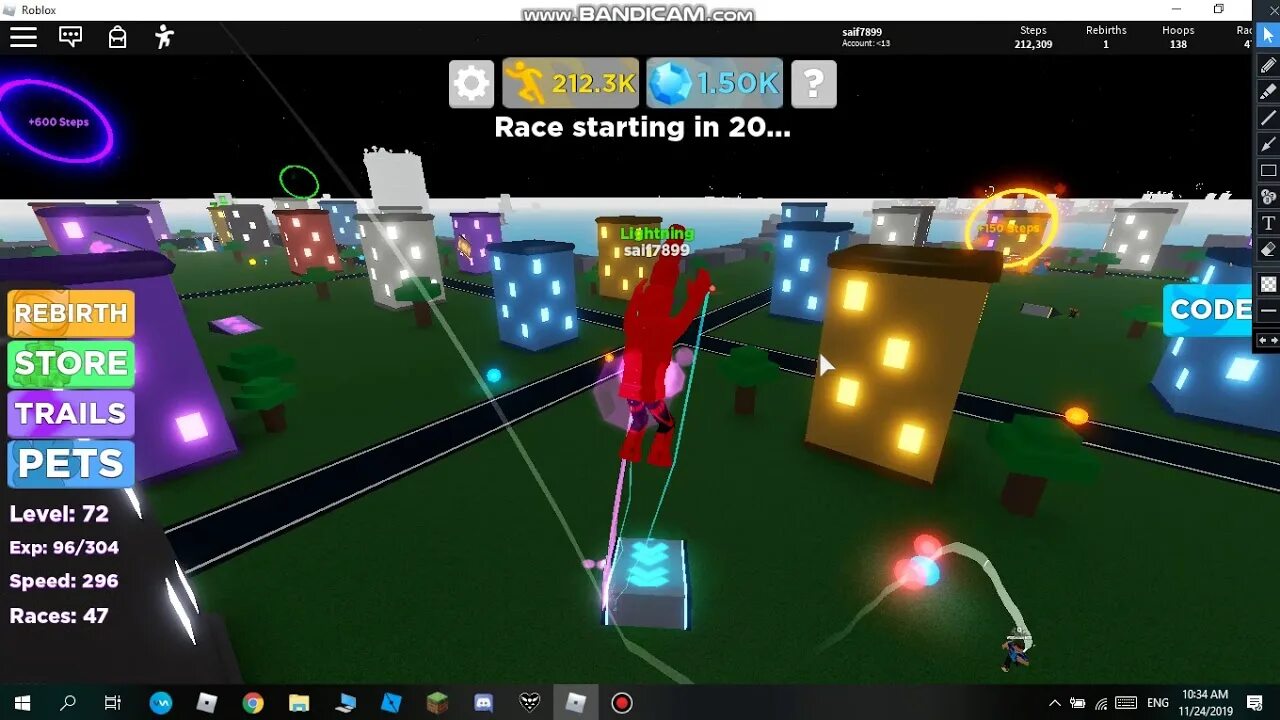Select the active Roblox taskbar window
This screenshot has width=1280, height=720.
point(576,703)
